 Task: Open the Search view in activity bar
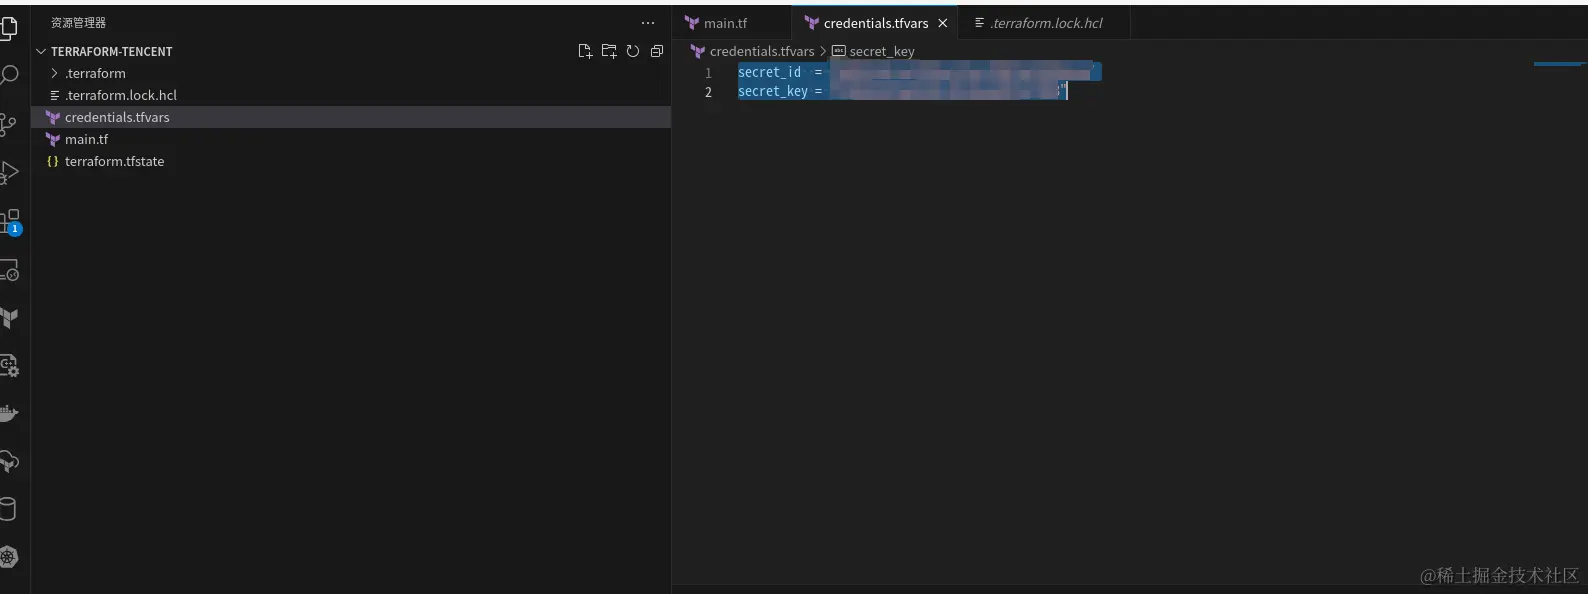[8, 76]
